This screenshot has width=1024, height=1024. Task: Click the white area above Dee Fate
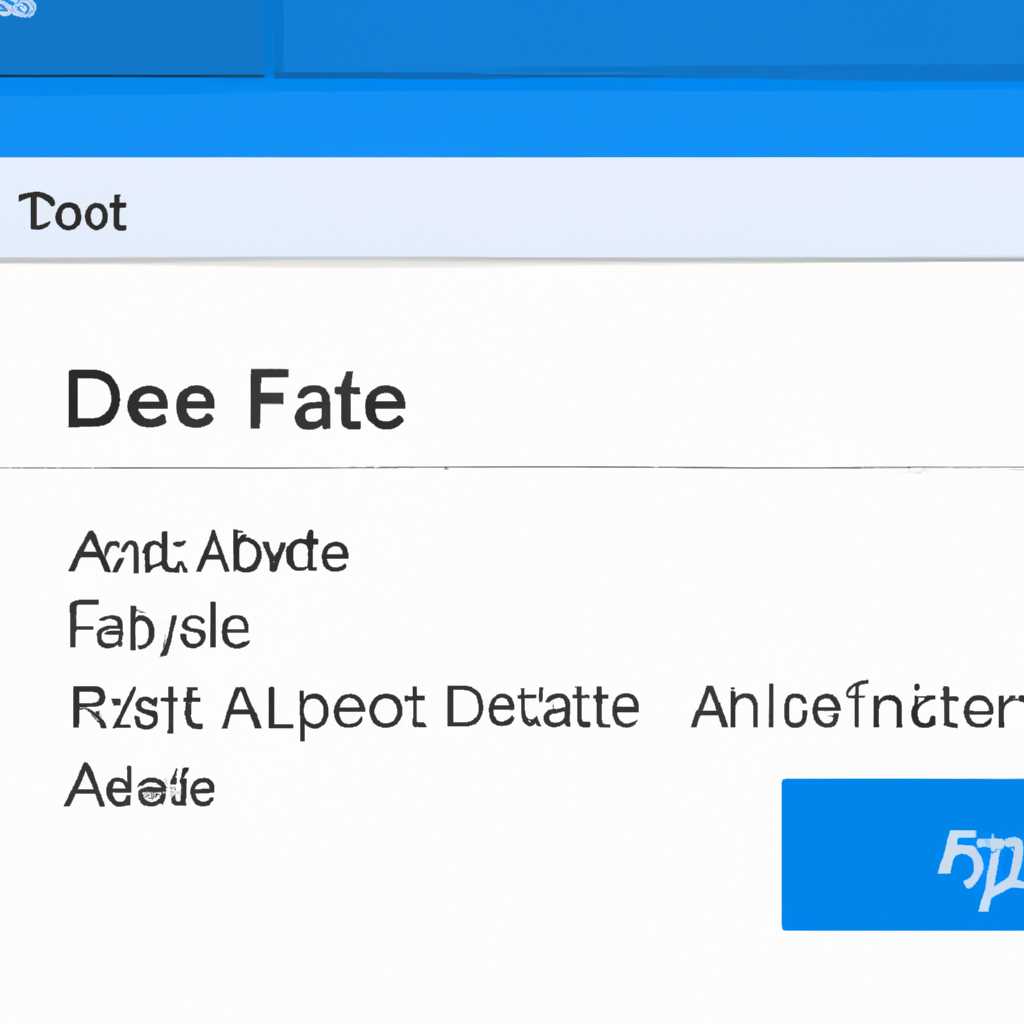click(x=512, y=313)
